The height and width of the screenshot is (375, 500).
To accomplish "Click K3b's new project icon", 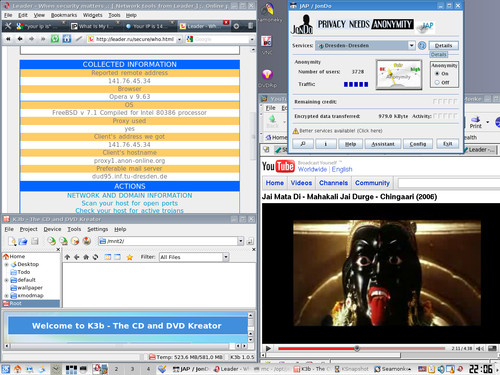I will click(x=12, y=241).
